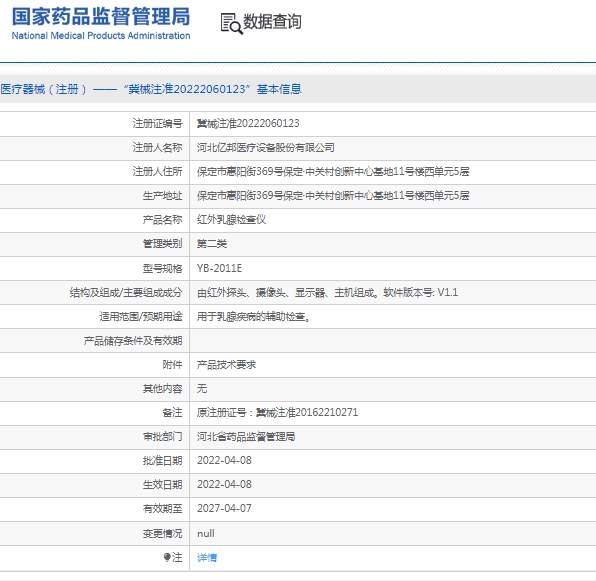Click the 用于乳腺疾病的辅助检查 value
Screen dimensions: 596x581
(253, 316)
